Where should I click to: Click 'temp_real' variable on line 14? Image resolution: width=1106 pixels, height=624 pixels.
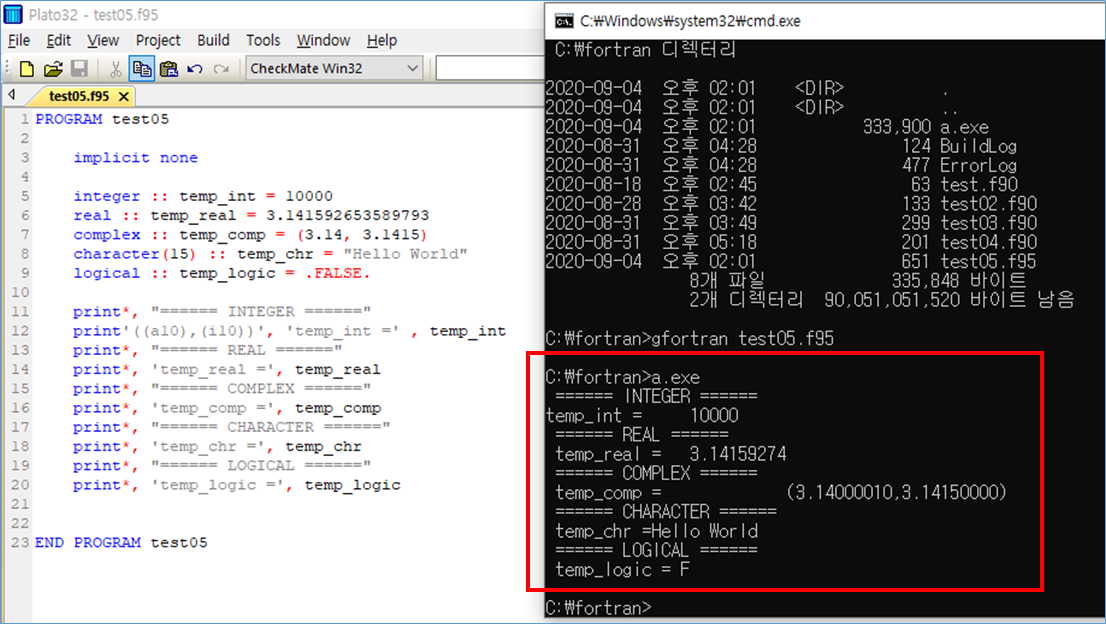pyautogui.click(x=337, y=369)
